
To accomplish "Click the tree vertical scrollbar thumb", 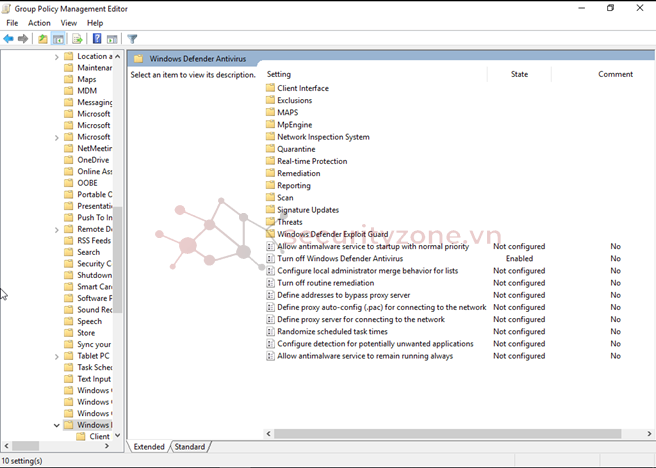I will (118, 259).
